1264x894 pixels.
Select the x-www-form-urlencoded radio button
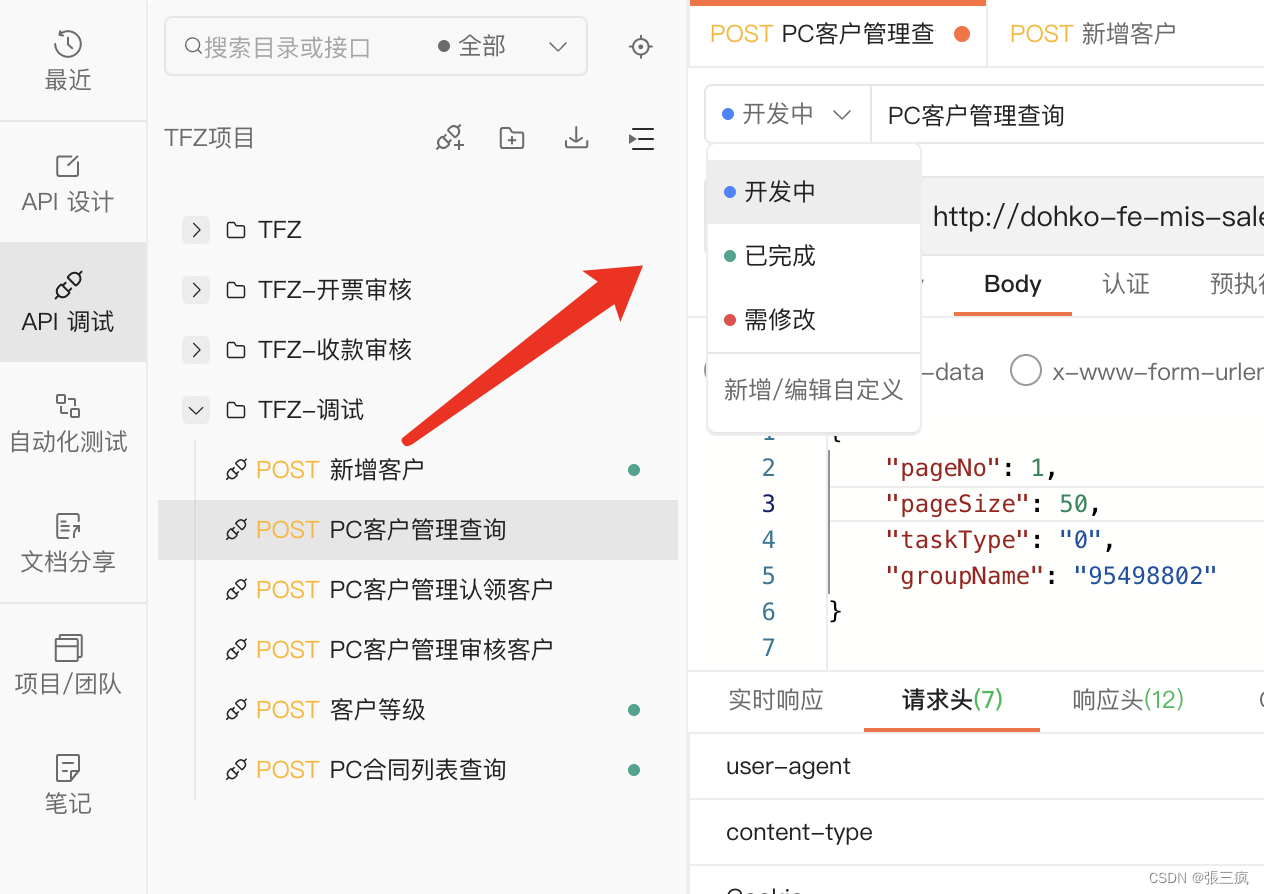tap(1026, 371)
